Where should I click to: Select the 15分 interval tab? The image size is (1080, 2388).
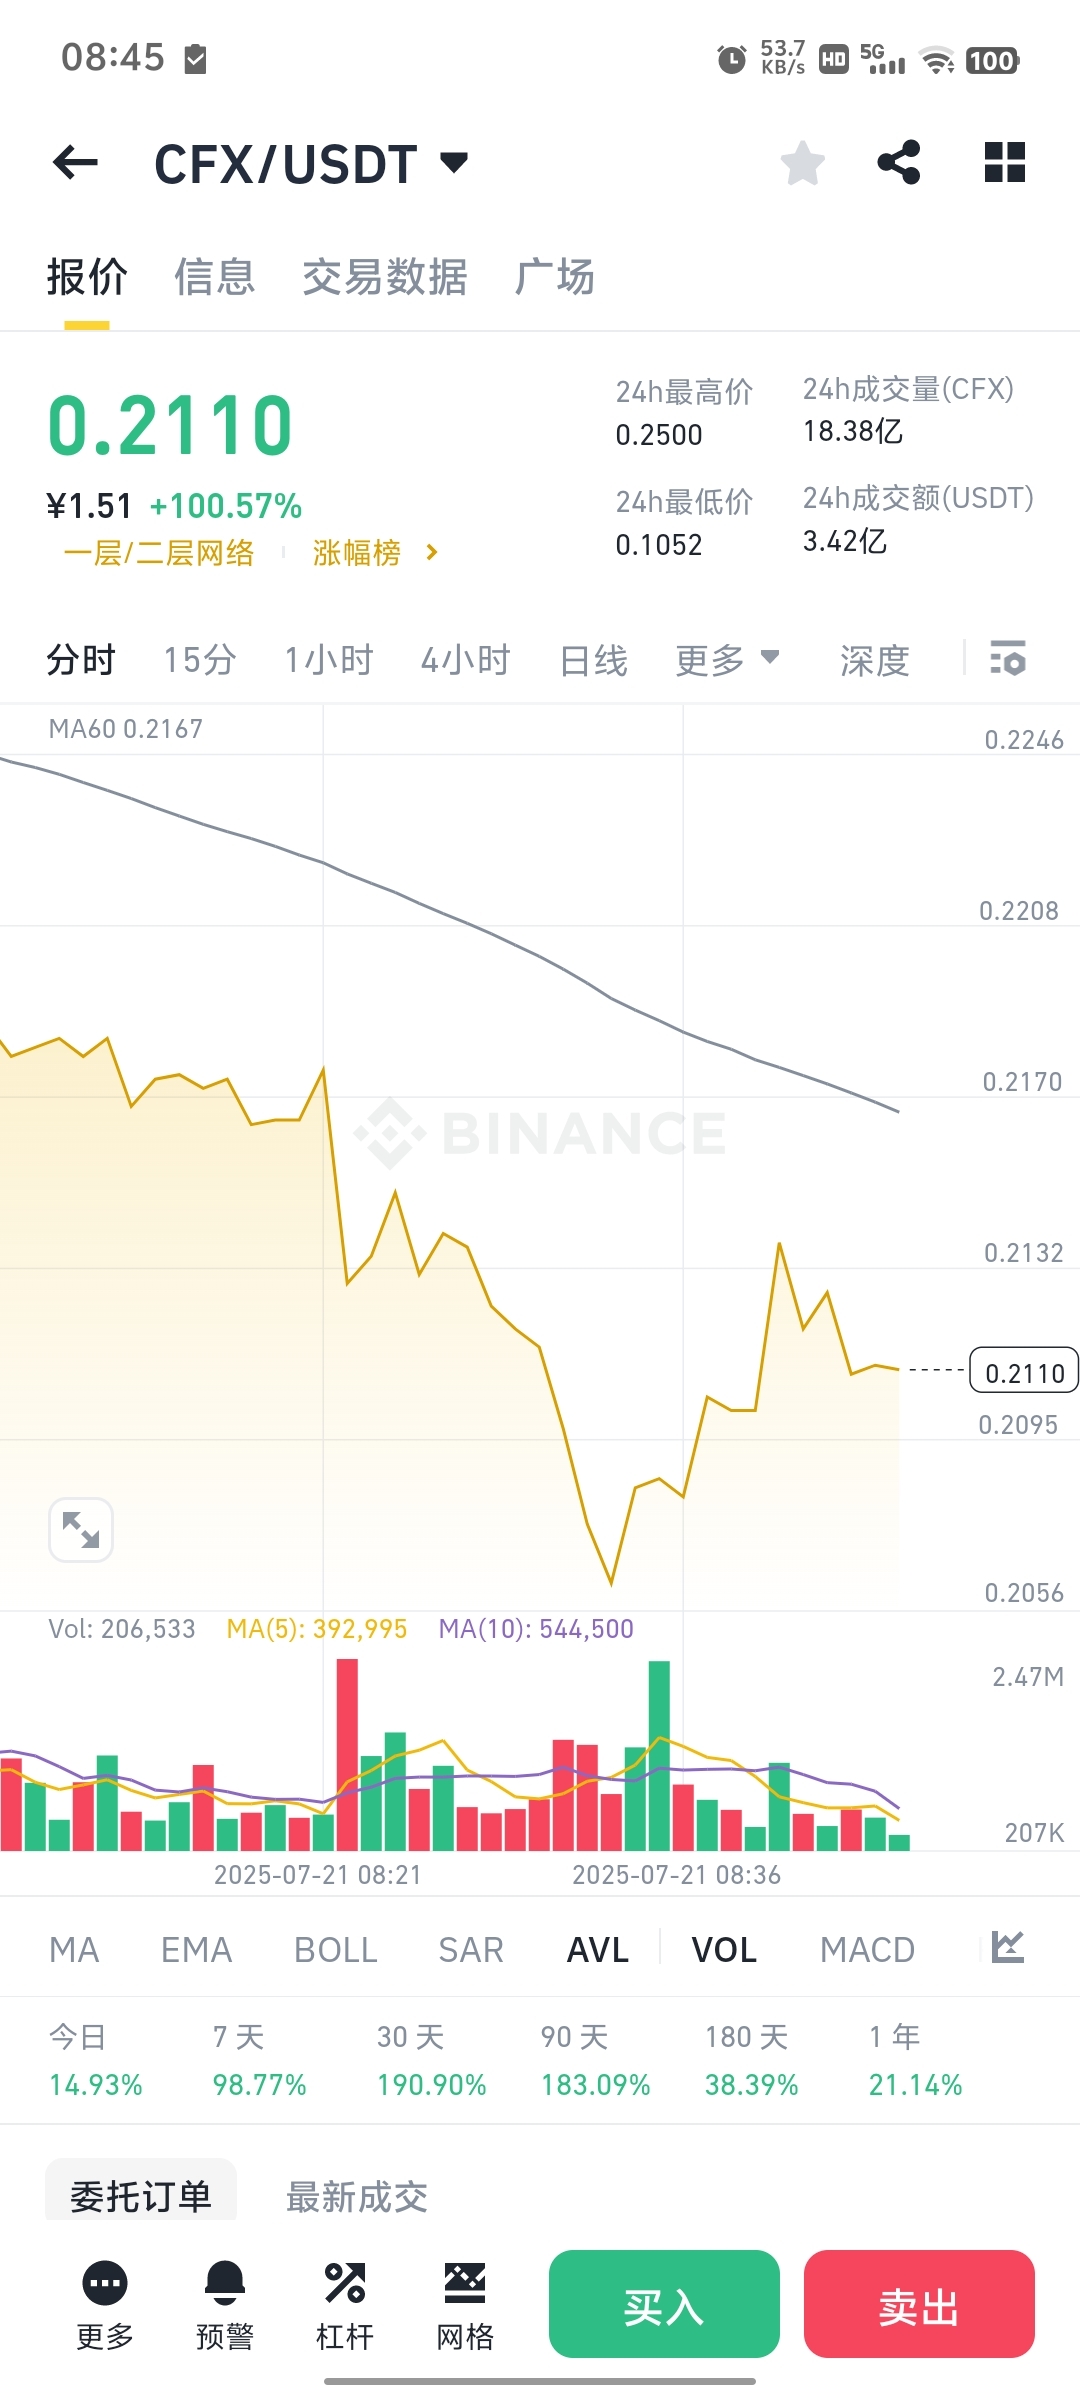click(x=200, y=660)
